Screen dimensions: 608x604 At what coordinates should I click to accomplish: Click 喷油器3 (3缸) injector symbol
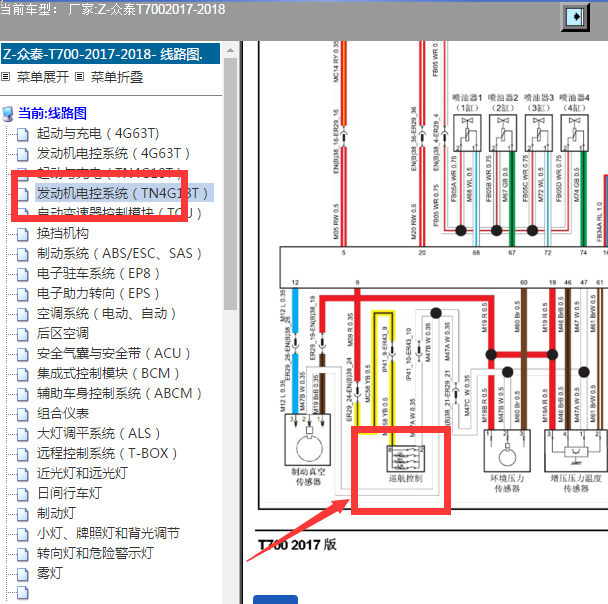539,133
